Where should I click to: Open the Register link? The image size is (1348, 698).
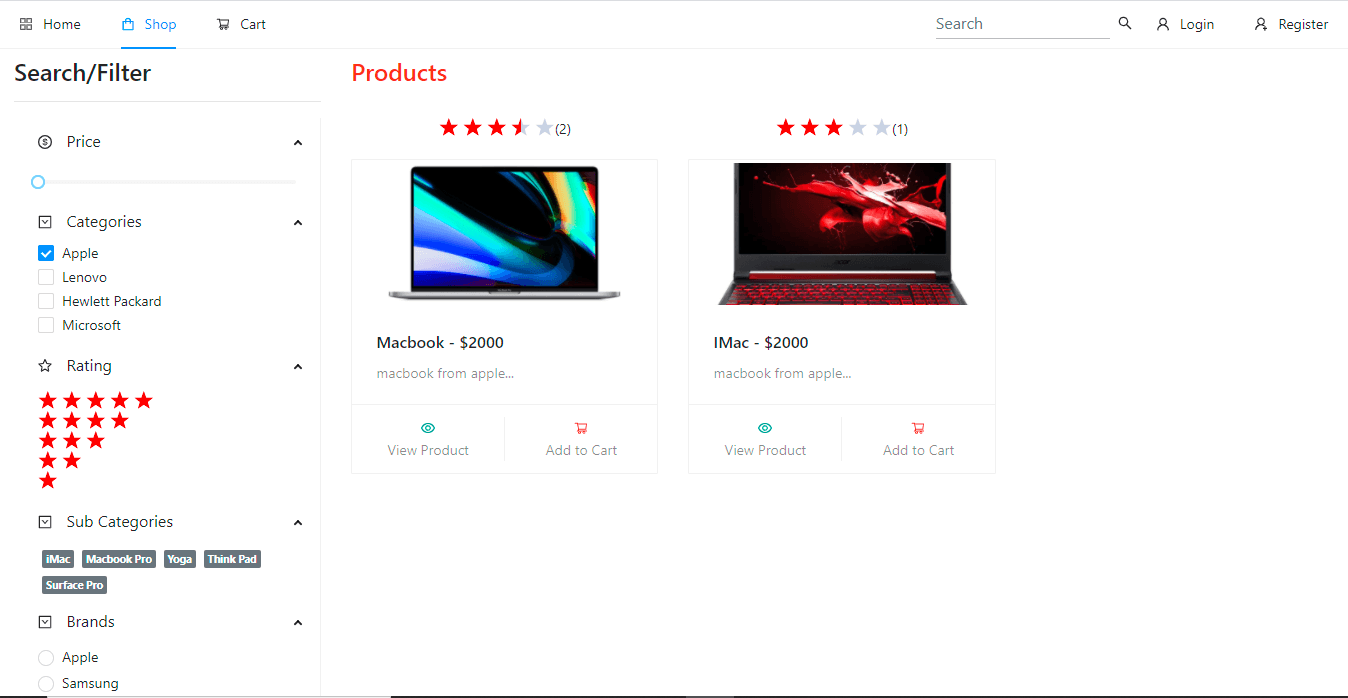[x=1291, y=24]
